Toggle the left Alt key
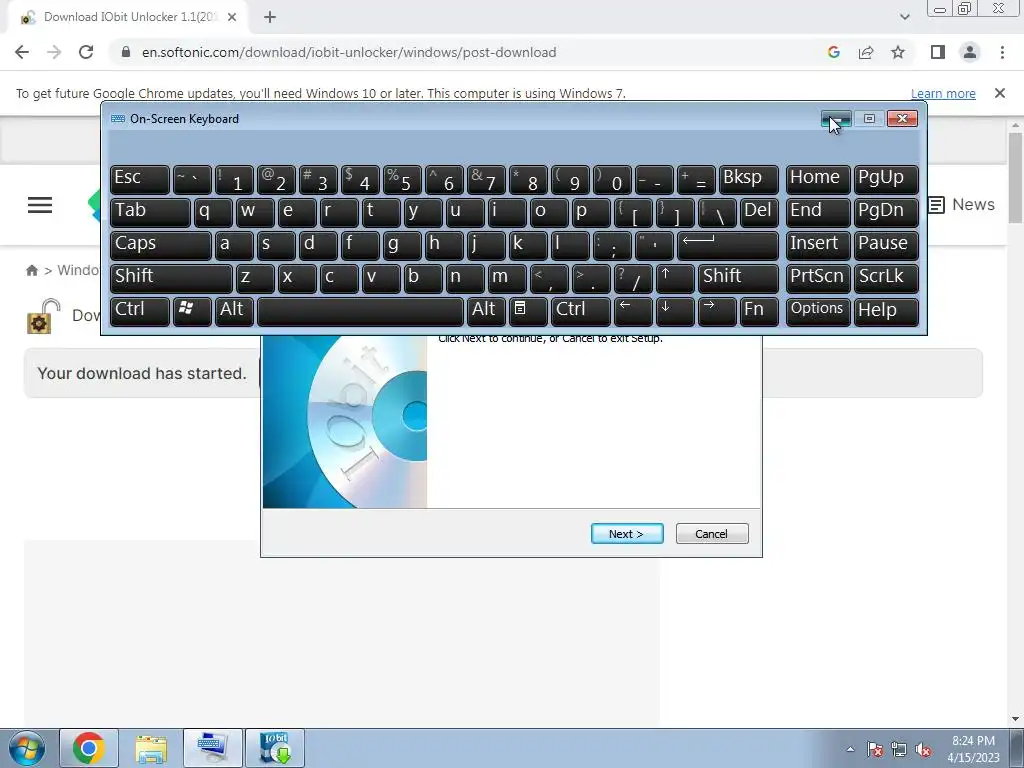Image resolution: width=1024 pixels, height=768 pixels. [x=234, y=311]
